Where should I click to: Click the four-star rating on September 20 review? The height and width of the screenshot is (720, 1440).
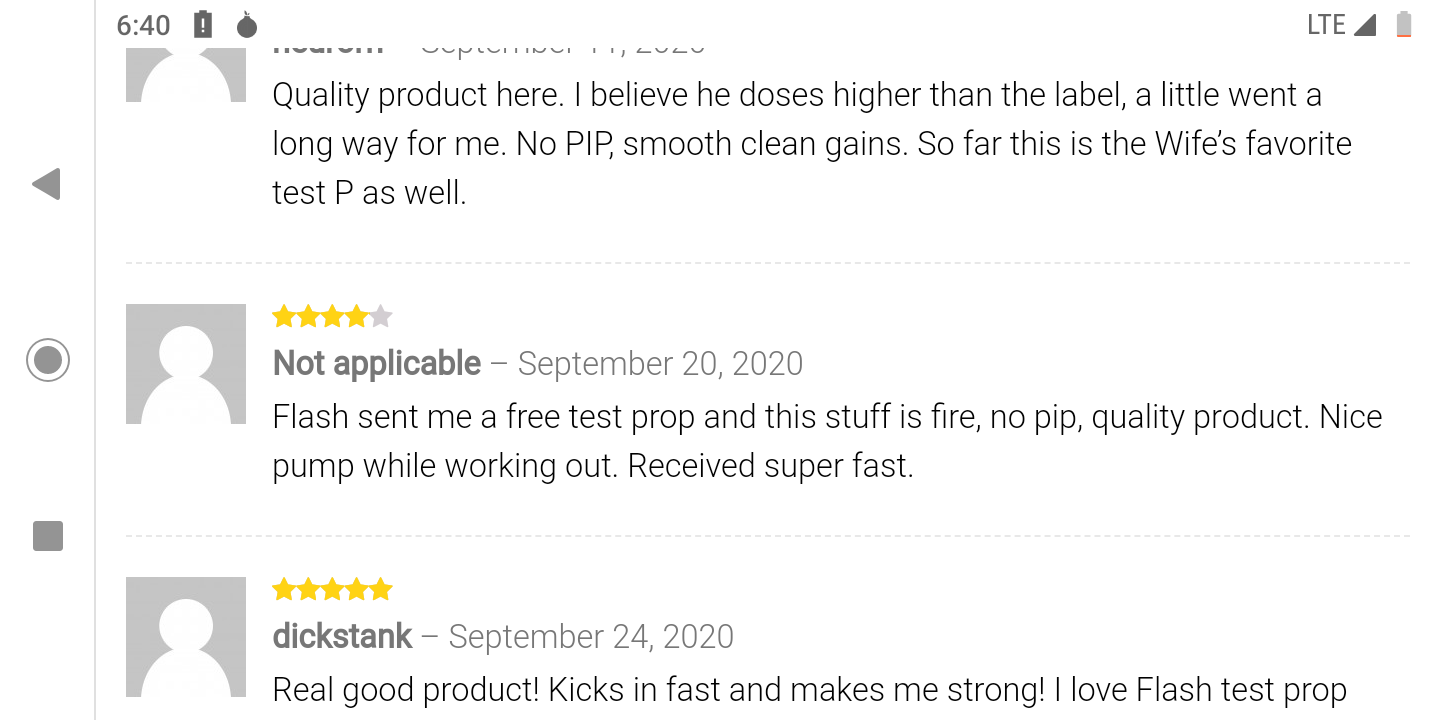coord(332,317)
